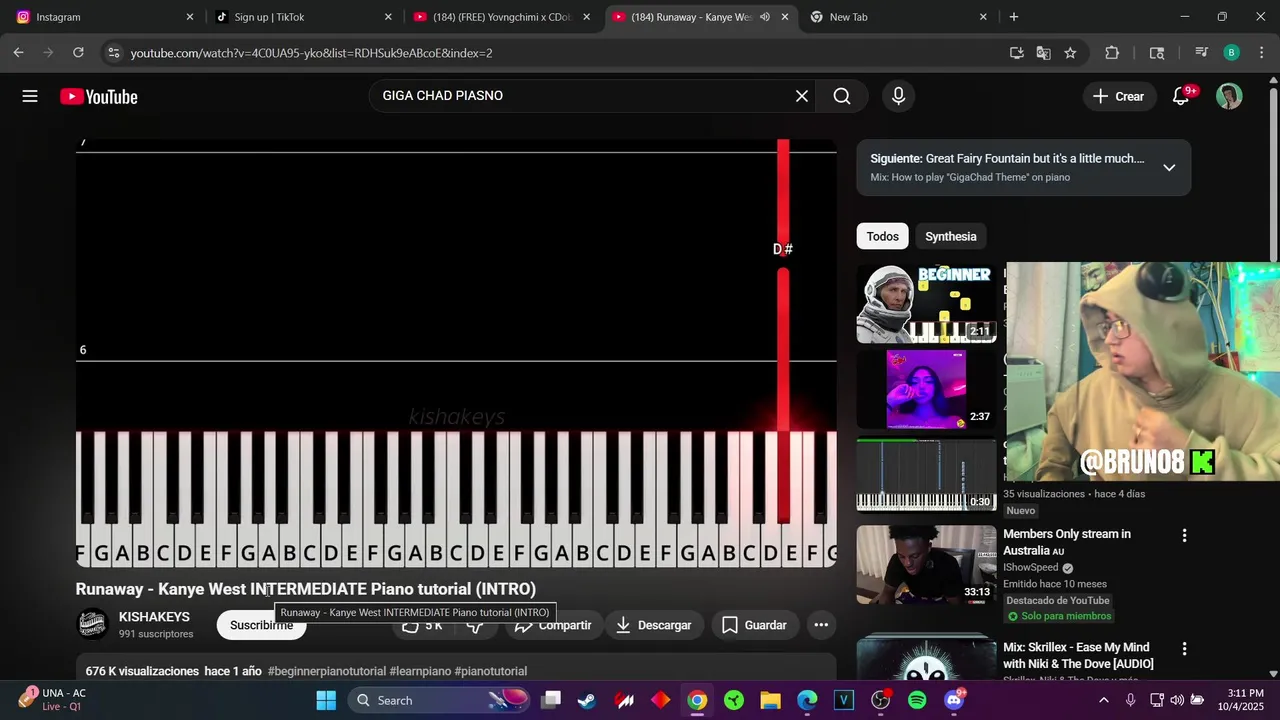Click the browser address bar URL

(311, 53)
